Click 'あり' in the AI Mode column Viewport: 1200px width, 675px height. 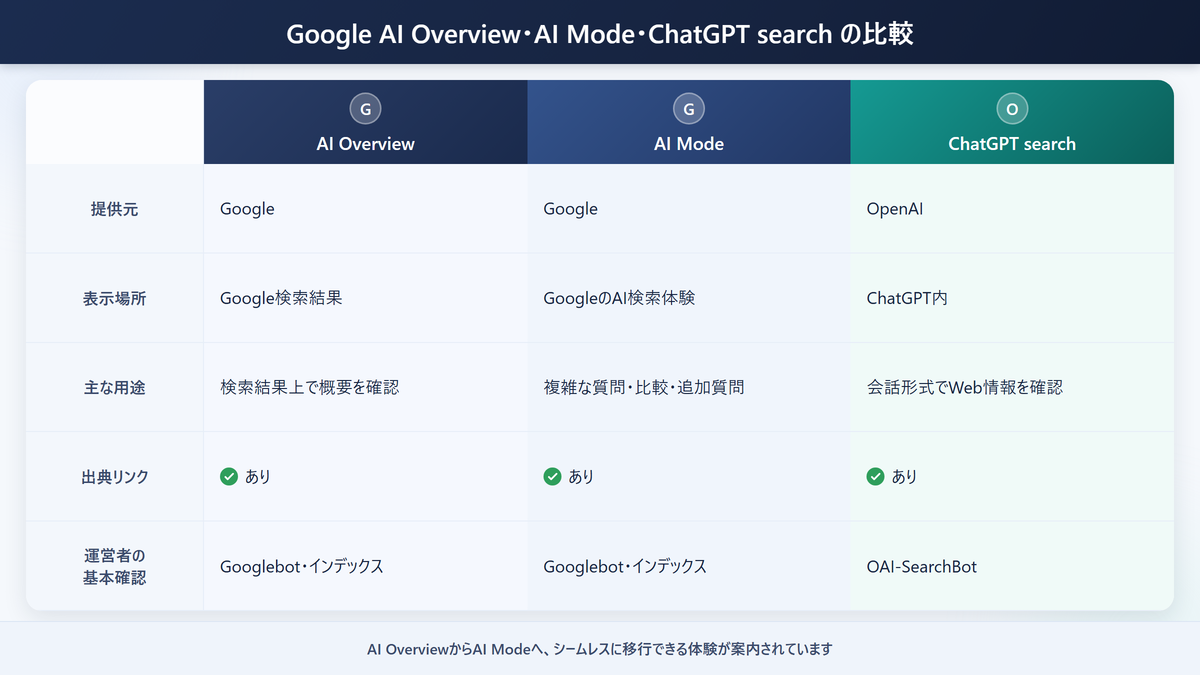(x=581, y=477)
